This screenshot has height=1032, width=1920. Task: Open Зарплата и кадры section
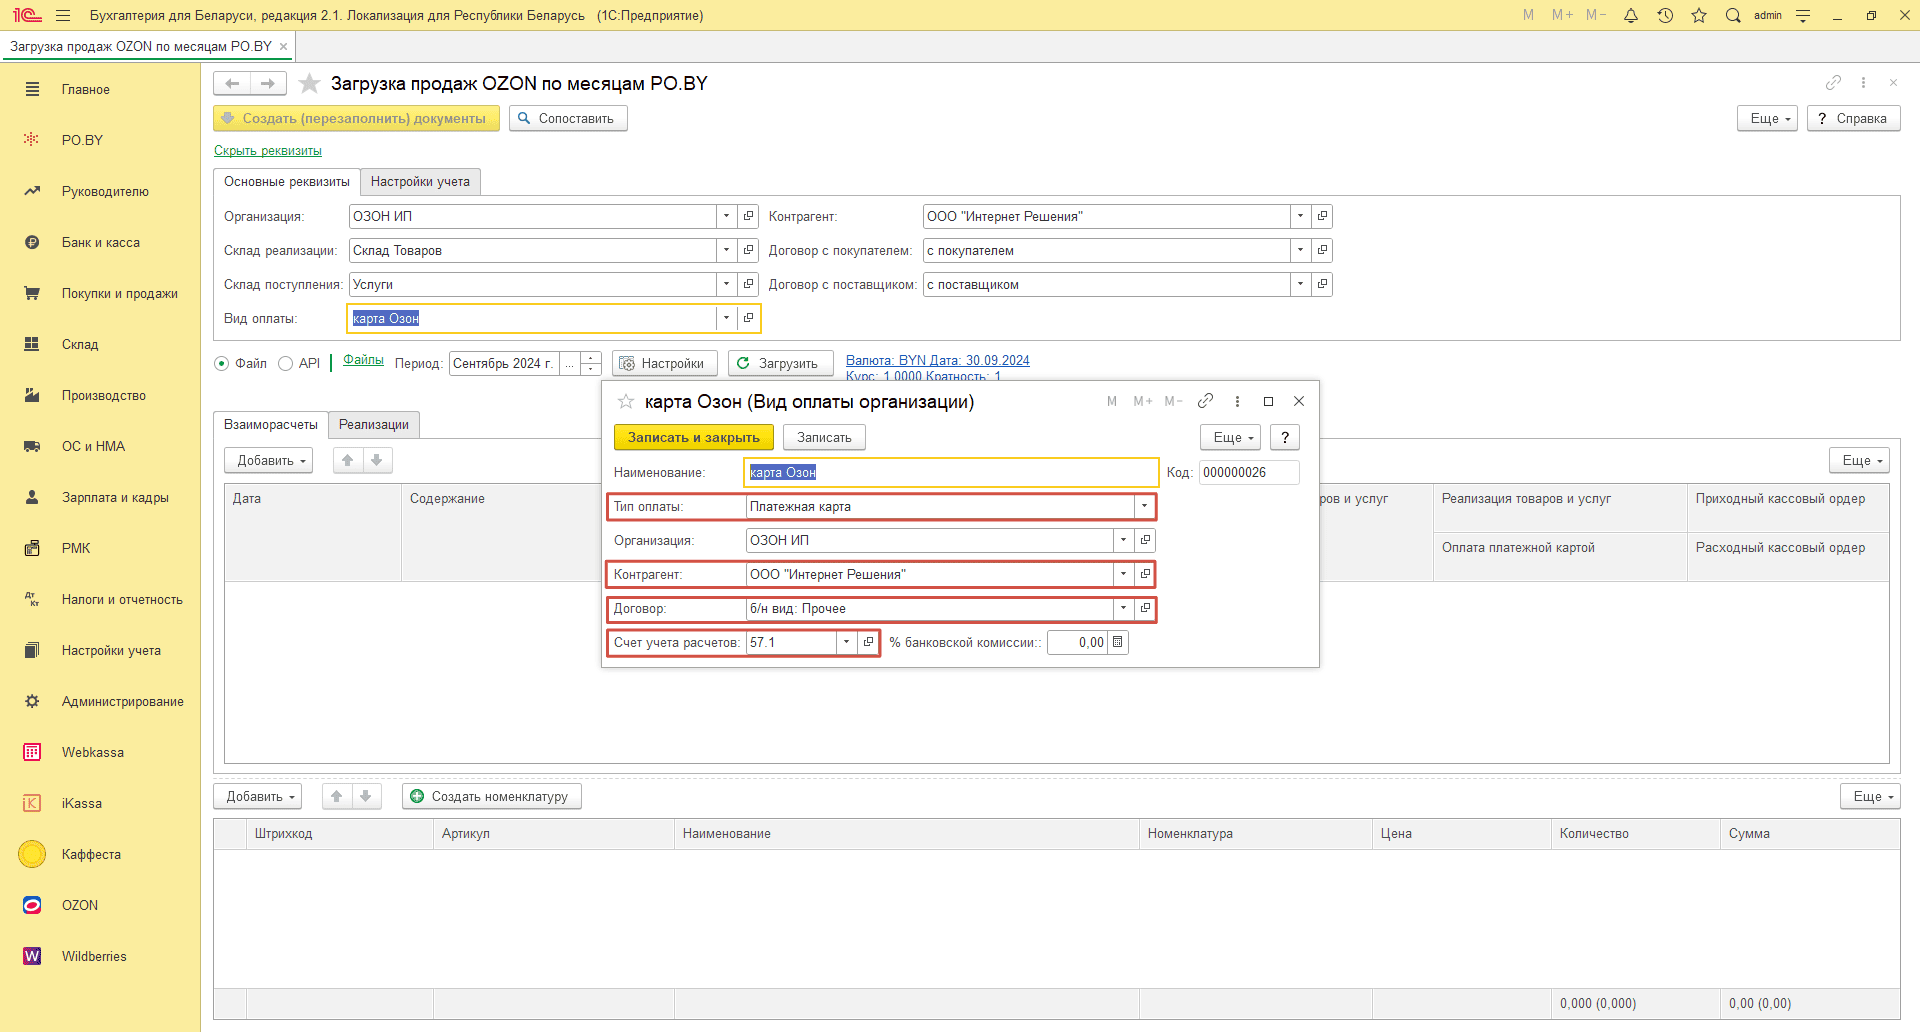(115, 497)
